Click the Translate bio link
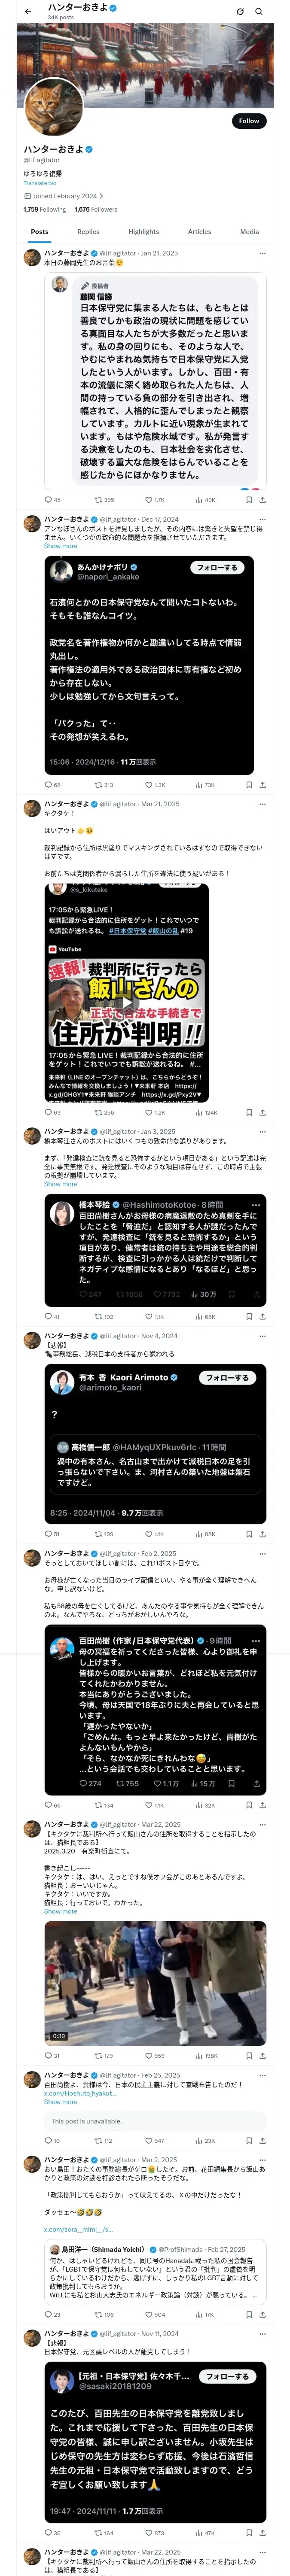The width and height of the screenshot is (290, 2576). pyautogui.click(x=40, y=183)
